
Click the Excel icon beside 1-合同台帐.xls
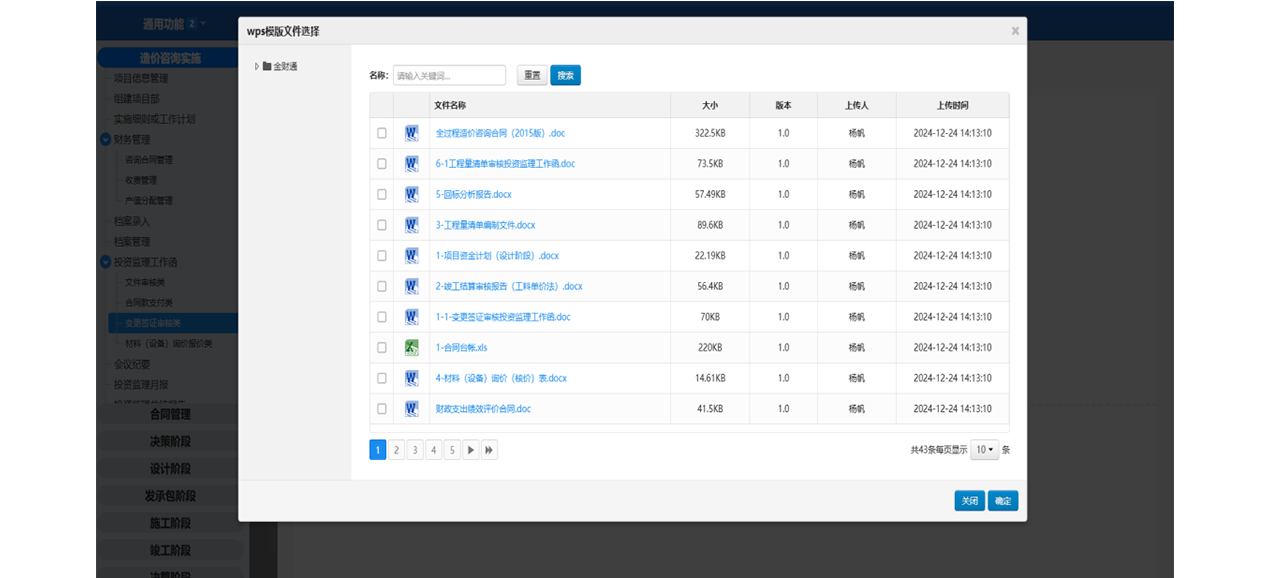pos(411,348)
